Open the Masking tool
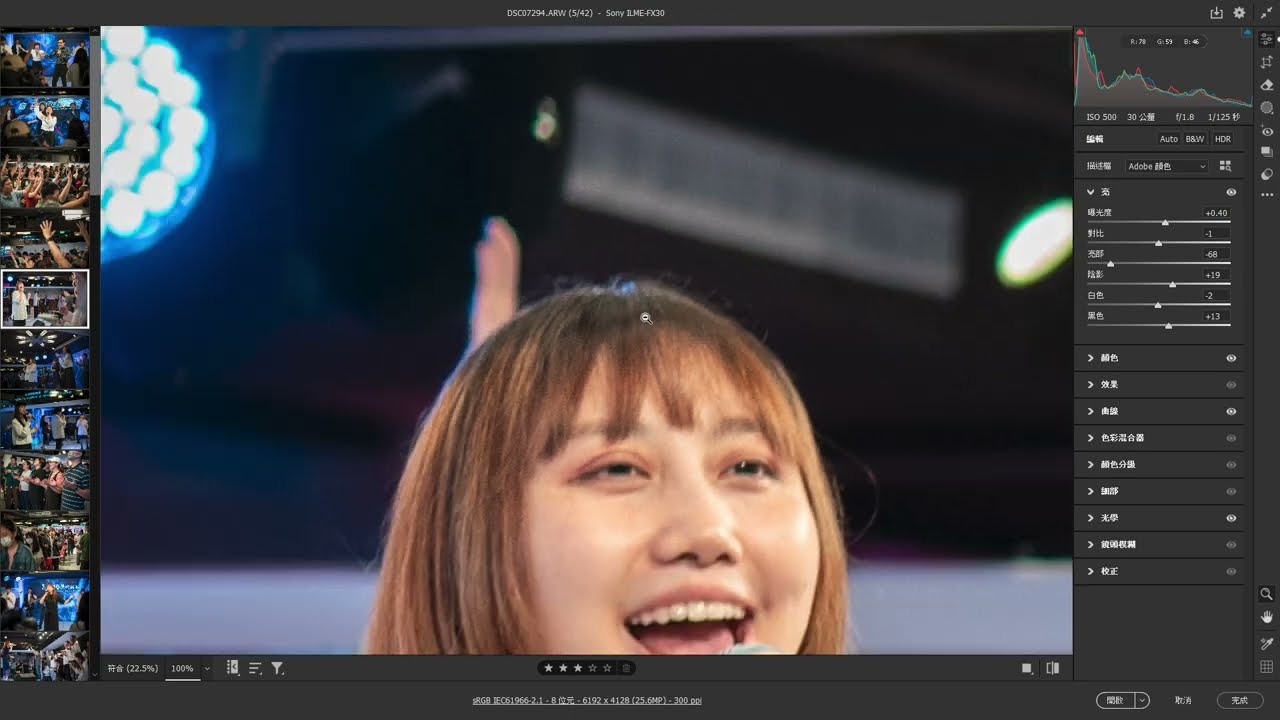 [x=1267, y=108]
